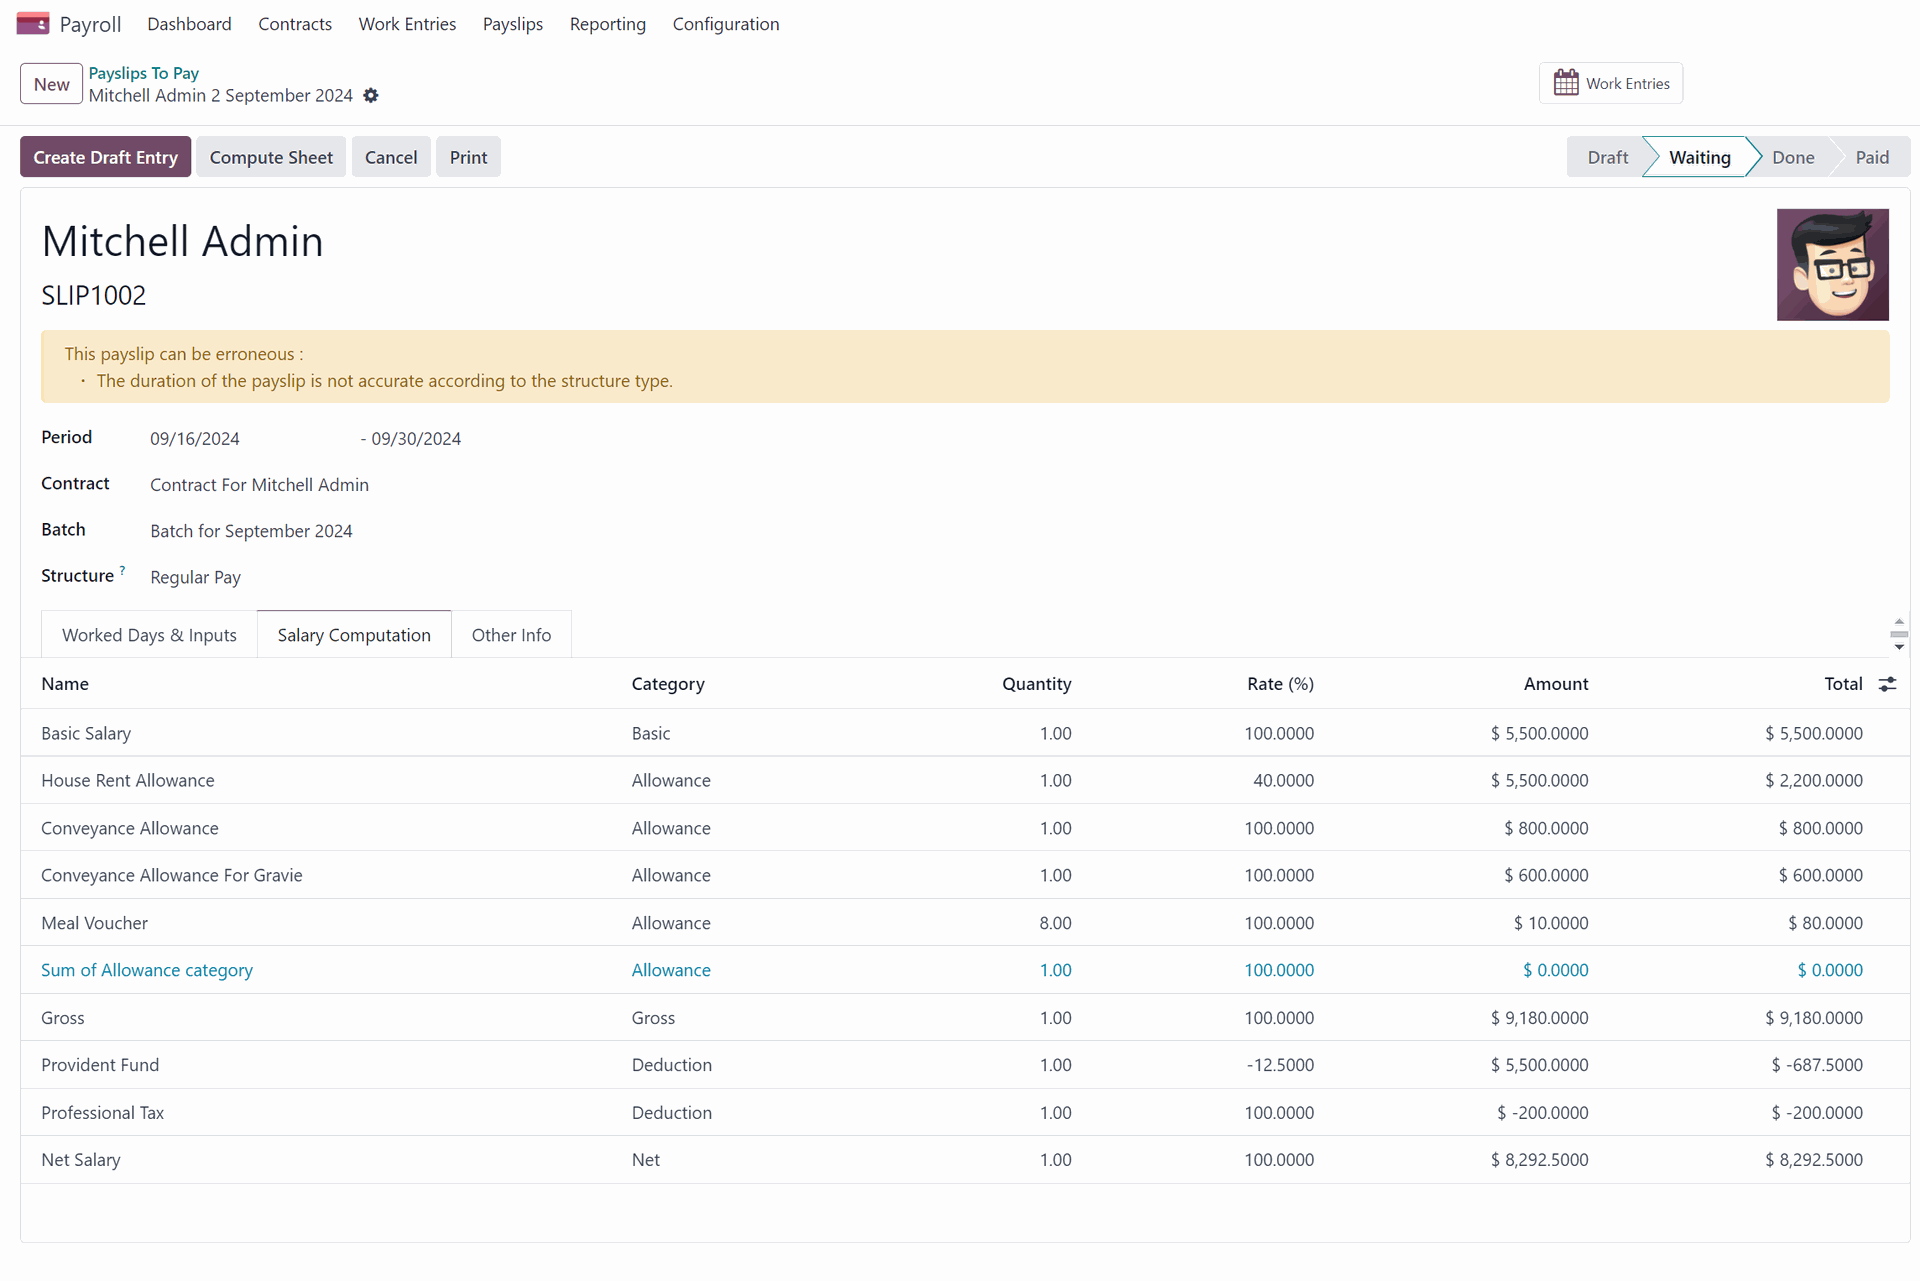Screen dimensions: 1920x1281
Task: Select the Draft status stage
Action: (x=1607, y=157)
